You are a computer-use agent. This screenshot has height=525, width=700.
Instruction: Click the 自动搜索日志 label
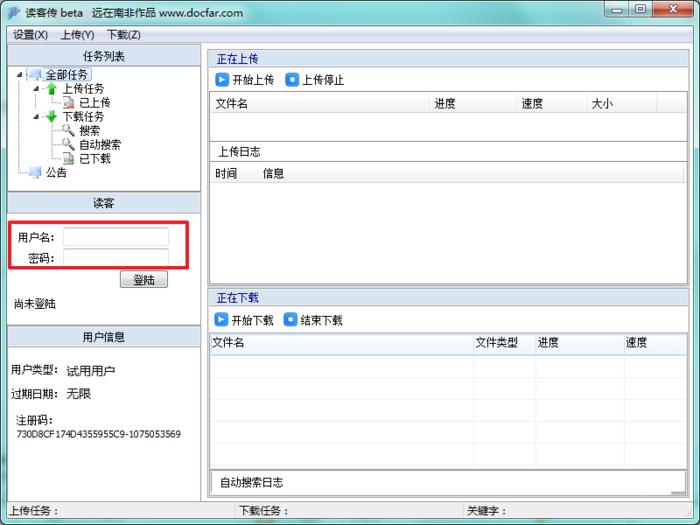[x=252, y=482]
